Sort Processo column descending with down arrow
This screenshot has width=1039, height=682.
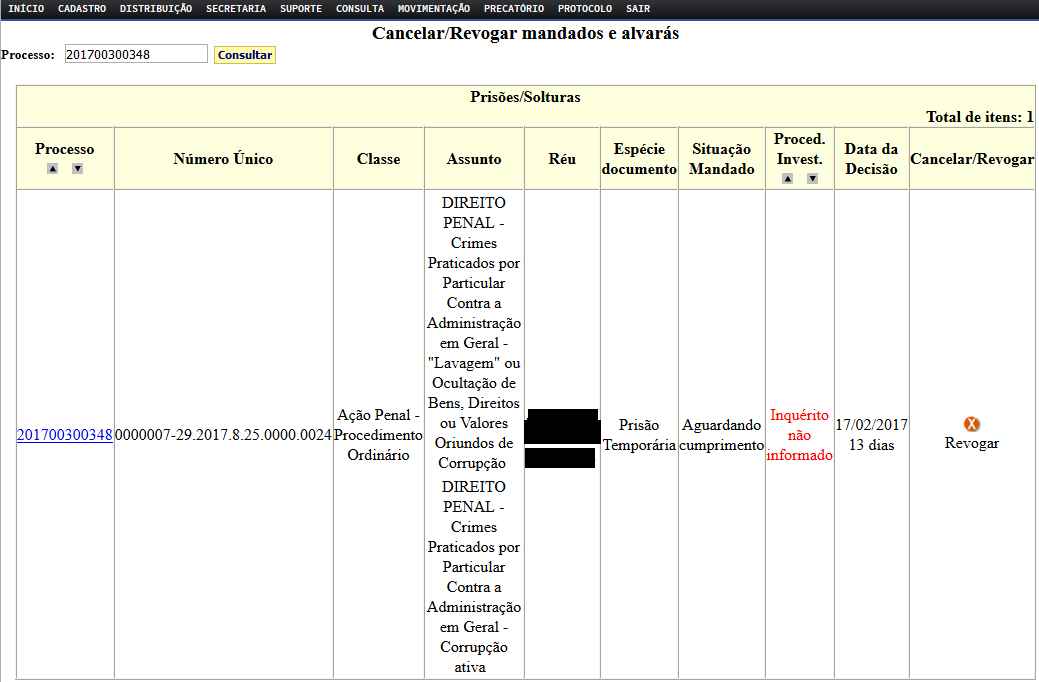77,169
